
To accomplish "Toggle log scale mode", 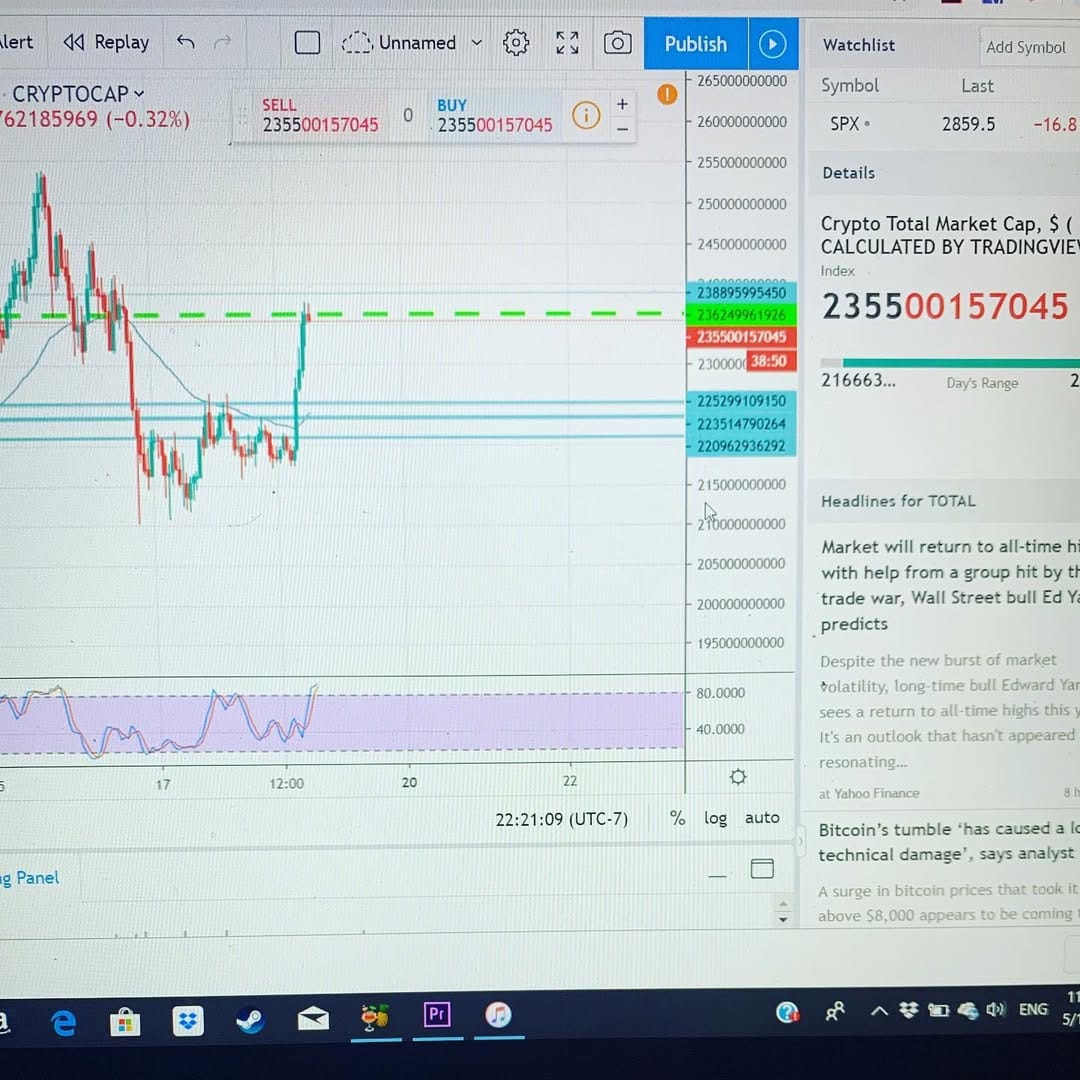I will [x=715, y=818].
